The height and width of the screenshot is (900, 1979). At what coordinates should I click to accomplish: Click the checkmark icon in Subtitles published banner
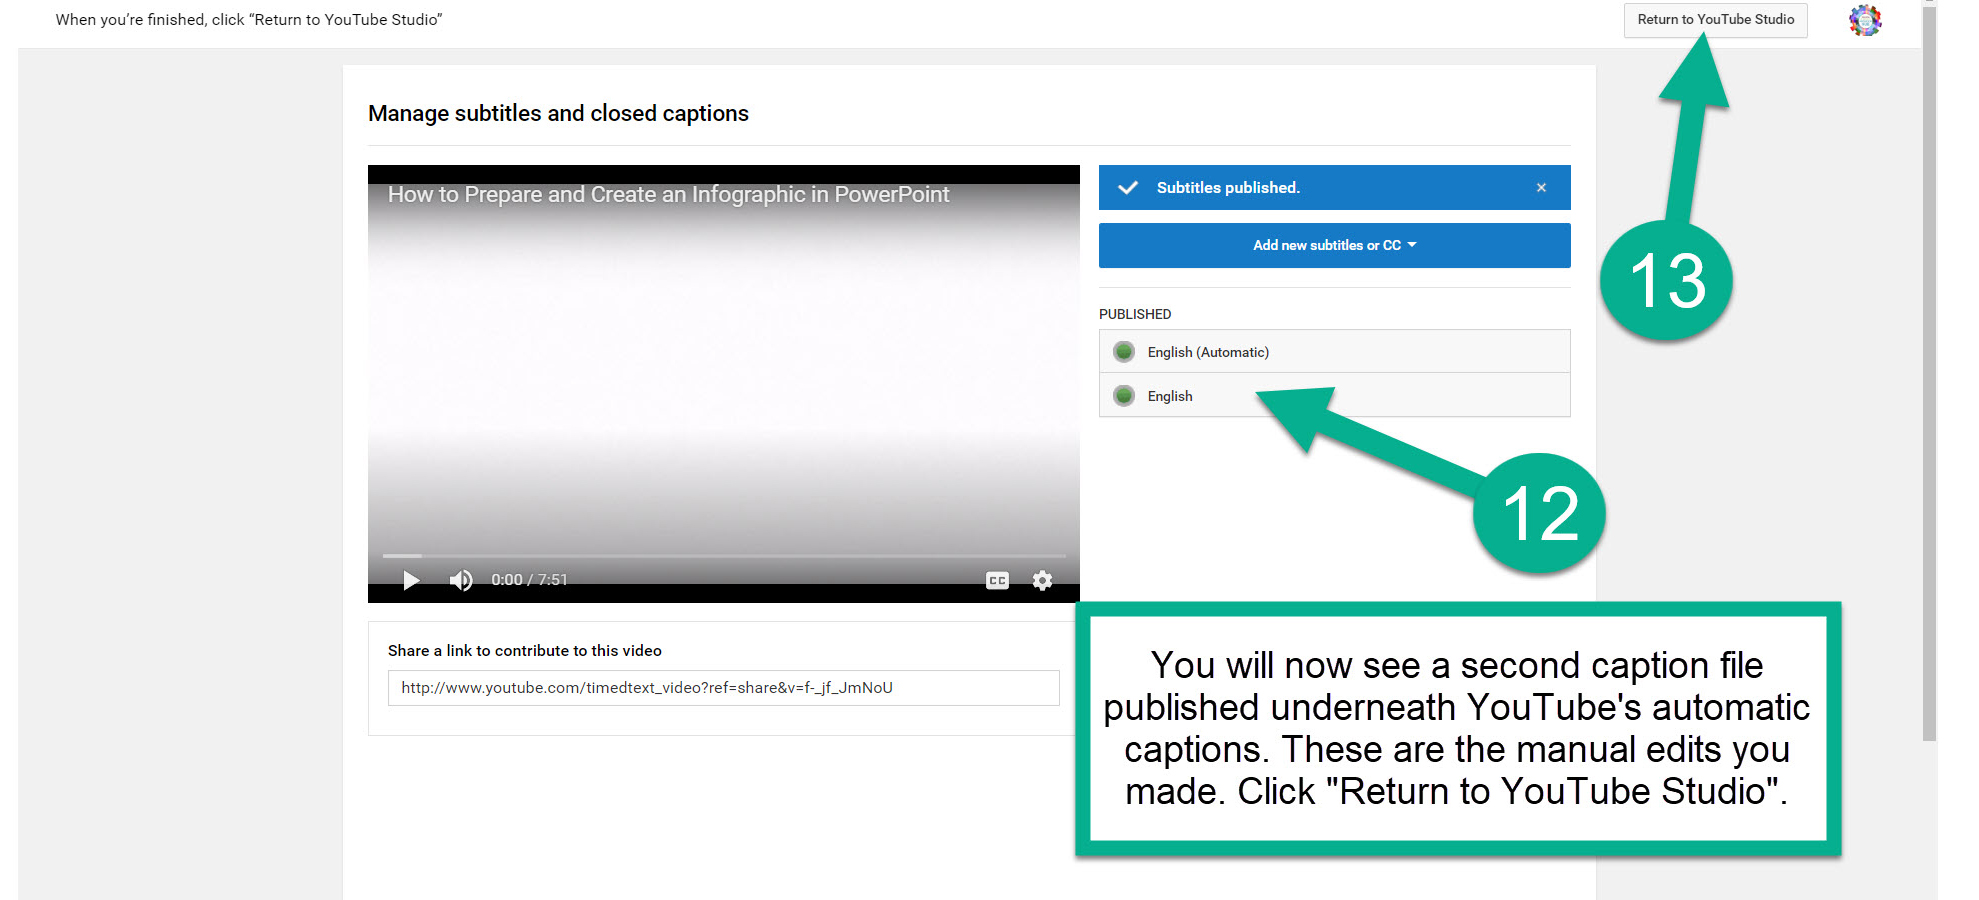(1128, 188)
